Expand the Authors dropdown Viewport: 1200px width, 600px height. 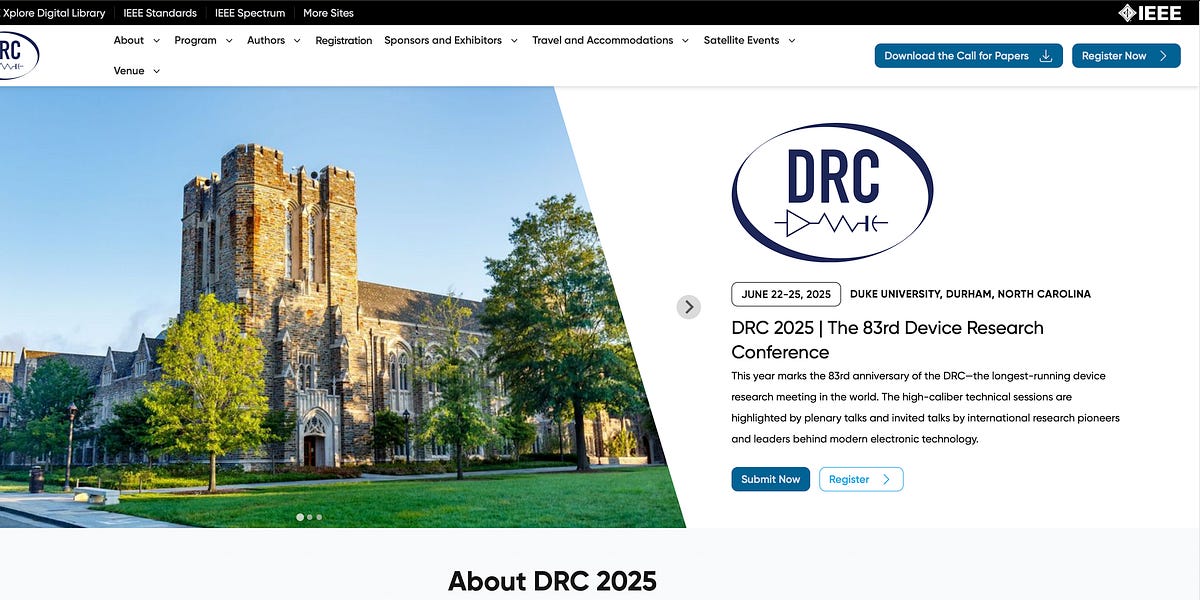pyautogui.click(x=265, y=40)
